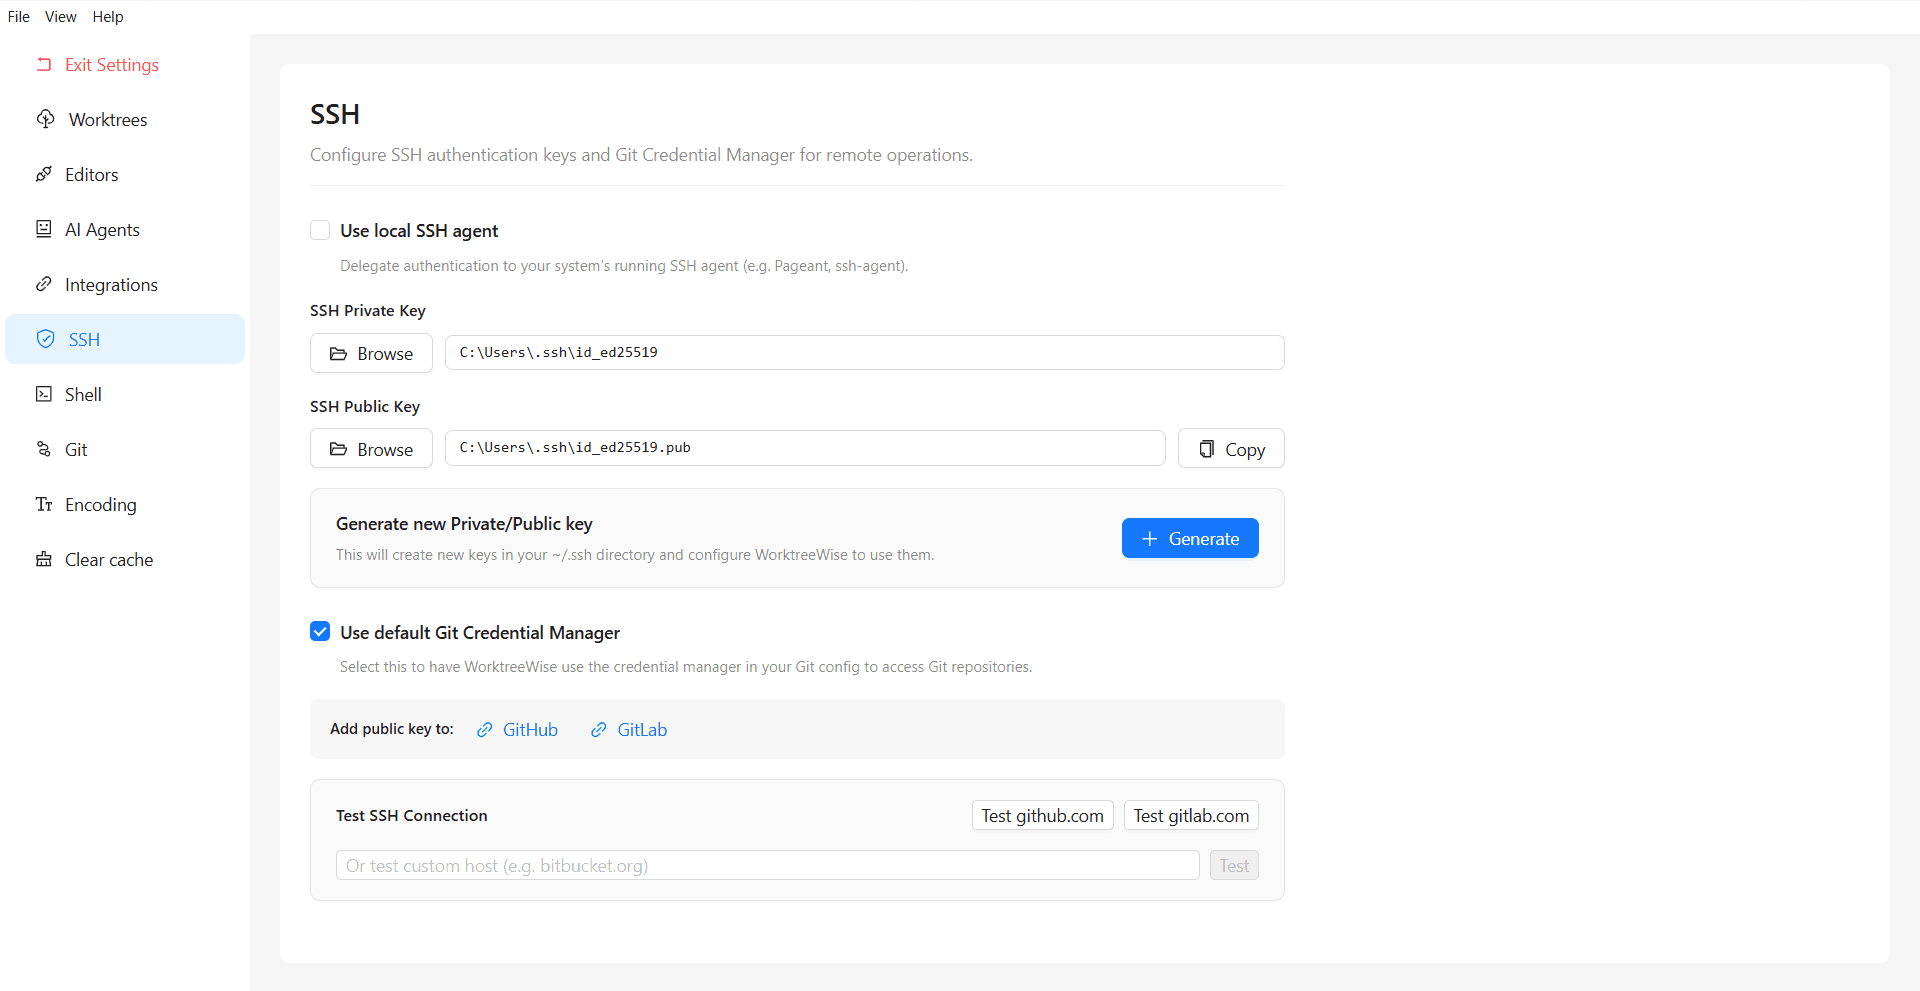Click the SSH private key path field
1920x991 pixels.
[x=864, y=352]
